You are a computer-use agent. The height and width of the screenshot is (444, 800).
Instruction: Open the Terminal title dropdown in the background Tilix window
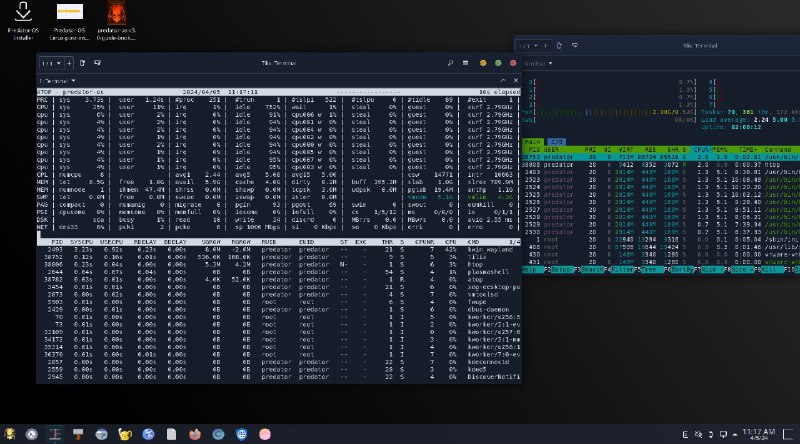(538, 64)
